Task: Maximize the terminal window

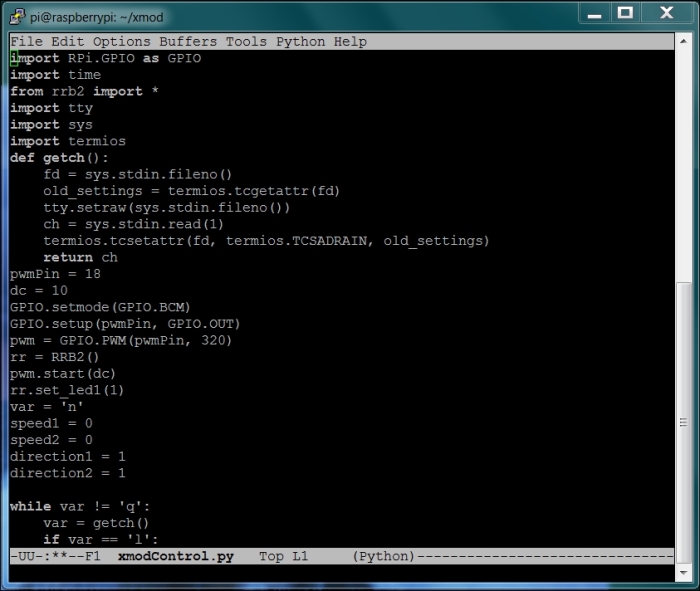Action: [625, 13]
